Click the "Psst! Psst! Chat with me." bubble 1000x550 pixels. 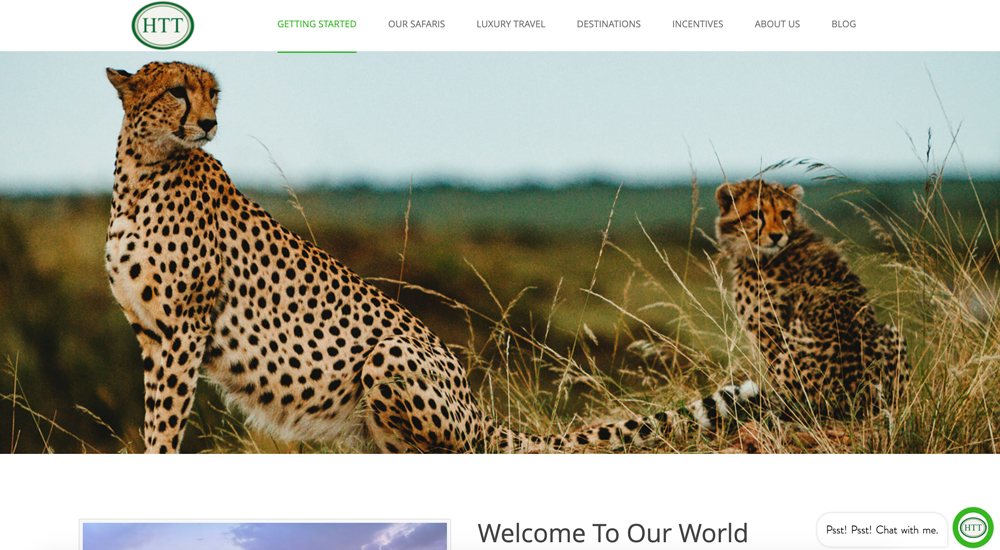pyautogui.click(x=881, y=530)
